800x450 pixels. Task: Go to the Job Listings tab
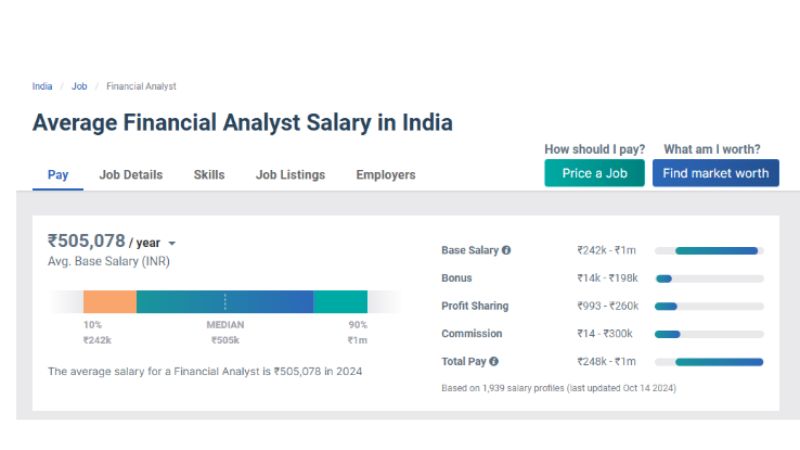290,174
